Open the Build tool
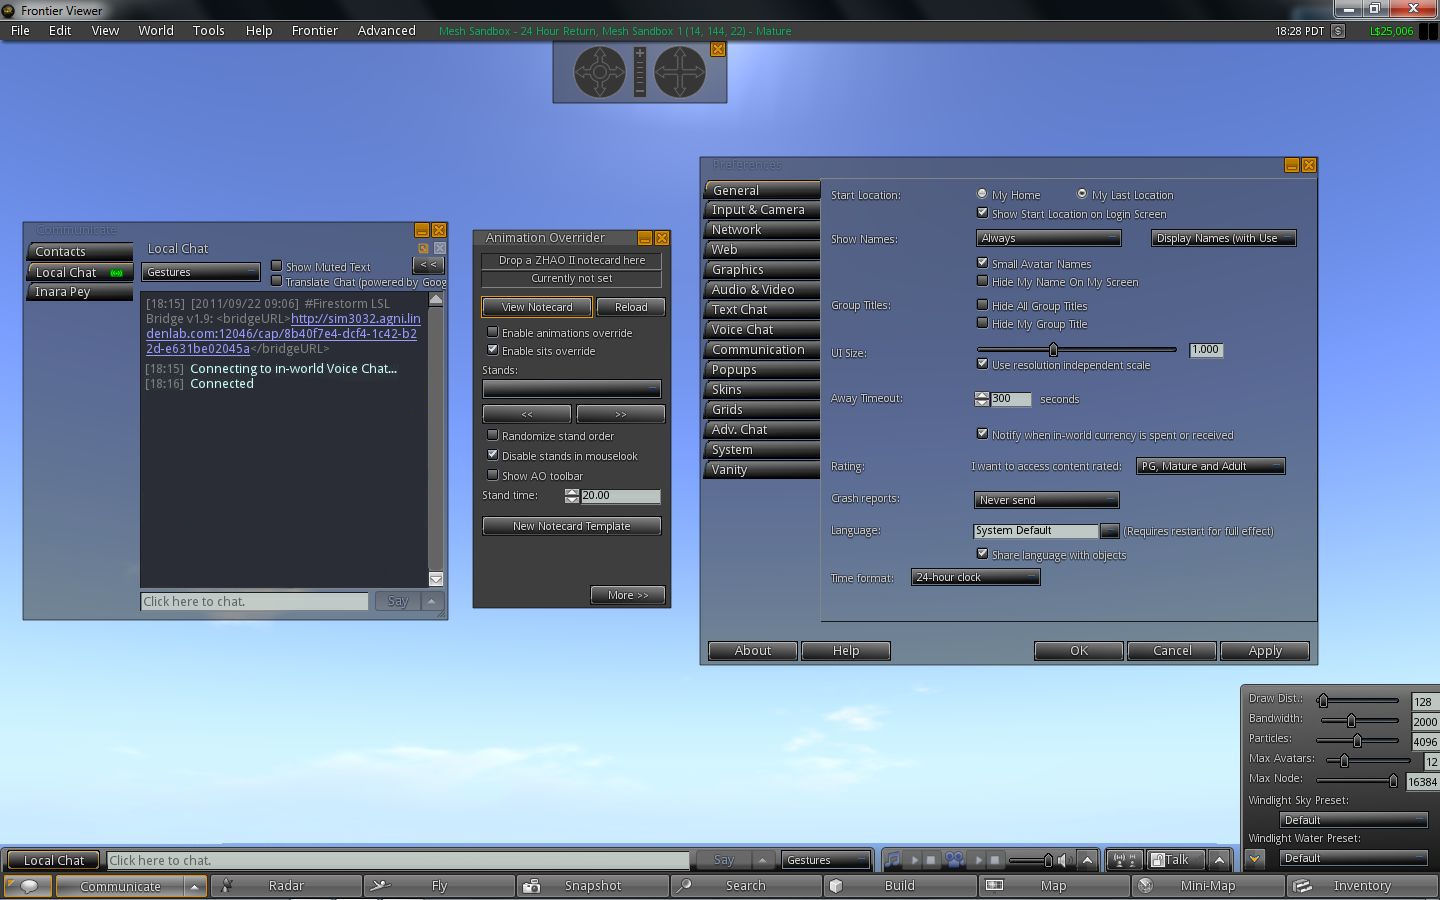Screen dimensions: 1440x900 [x=899, y=886]
